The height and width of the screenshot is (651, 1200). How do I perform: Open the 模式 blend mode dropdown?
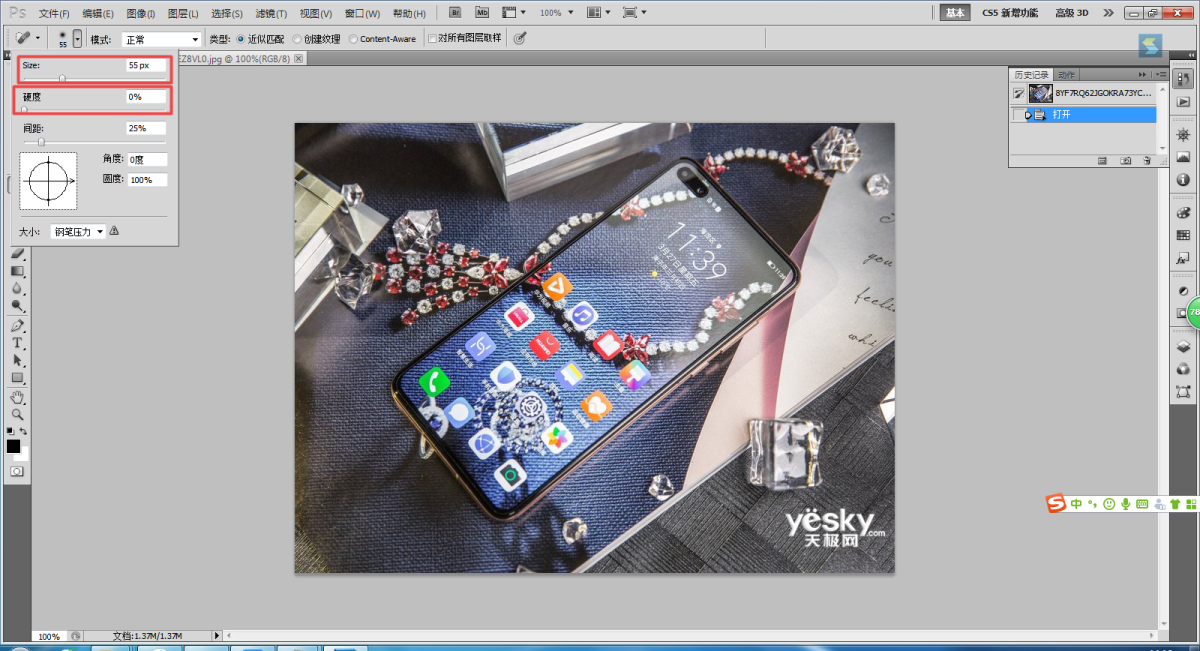161,39
